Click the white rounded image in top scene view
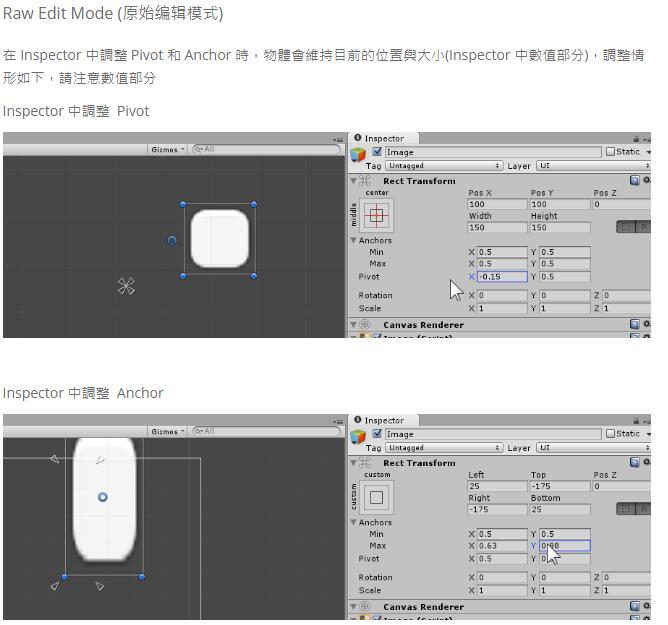Screen dimensions: 668x625 tap(219, 239)
